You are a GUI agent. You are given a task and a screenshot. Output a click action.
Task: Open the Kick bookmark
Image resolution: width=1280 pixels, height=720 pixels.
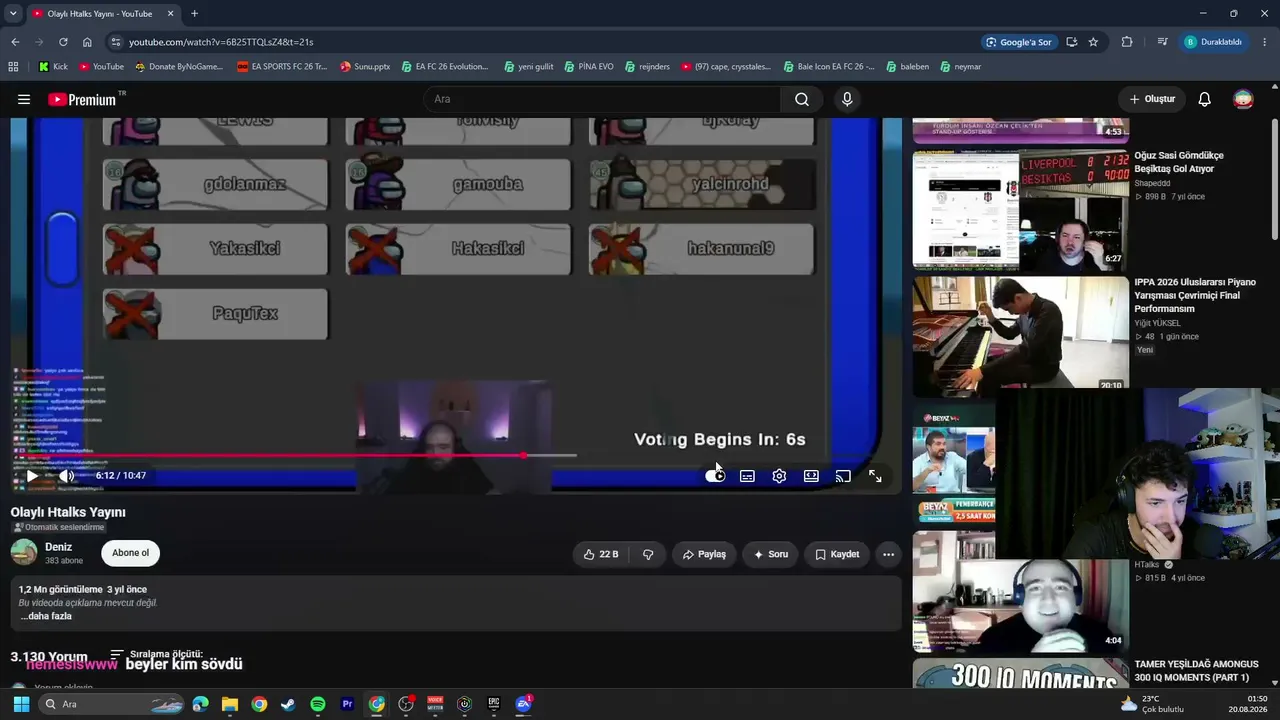pos(53,67)
